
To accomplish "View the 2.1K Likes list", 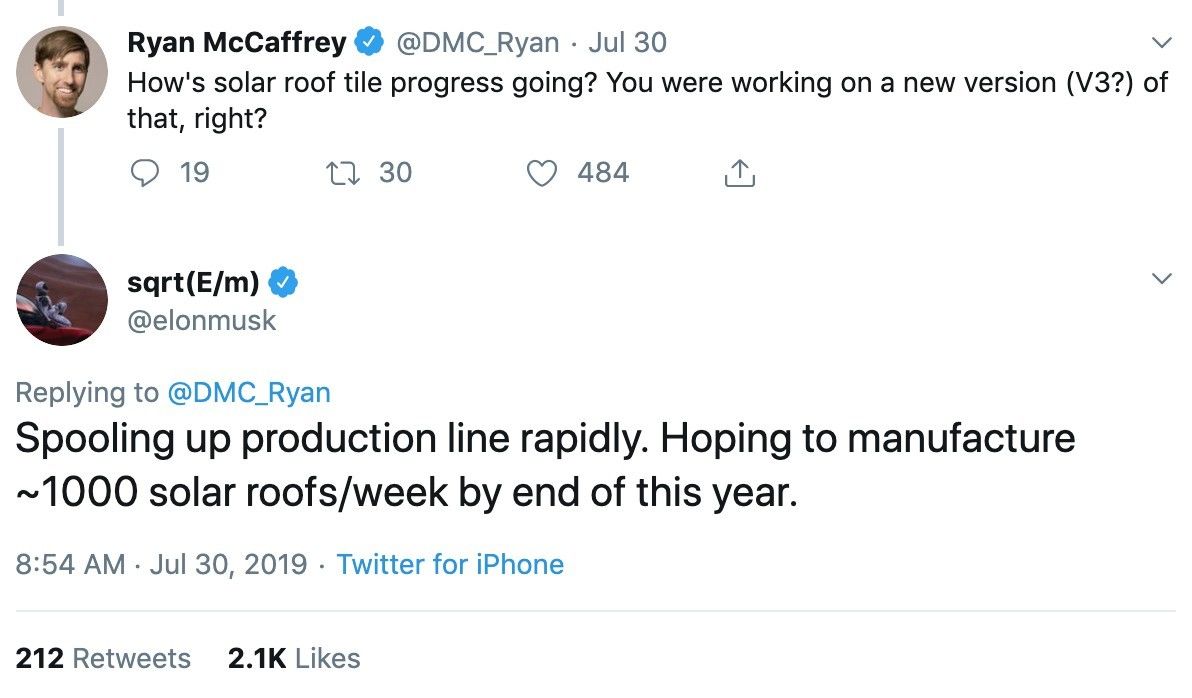I will click(294, 658).
